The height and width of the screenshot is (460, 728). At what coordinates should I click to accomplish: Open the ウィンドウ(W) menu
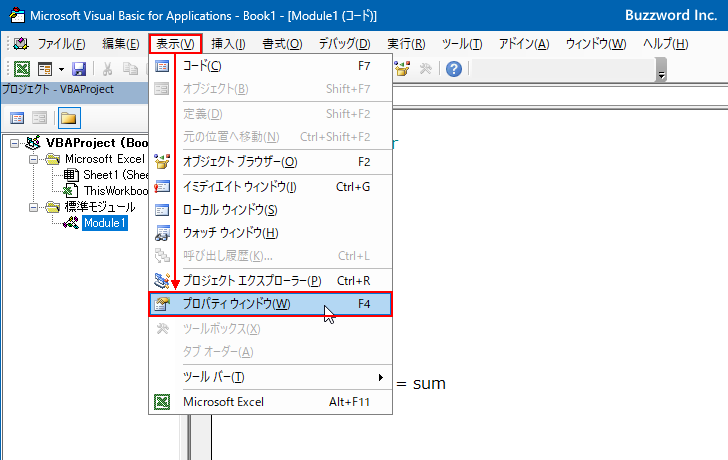[x=596, y=44]
